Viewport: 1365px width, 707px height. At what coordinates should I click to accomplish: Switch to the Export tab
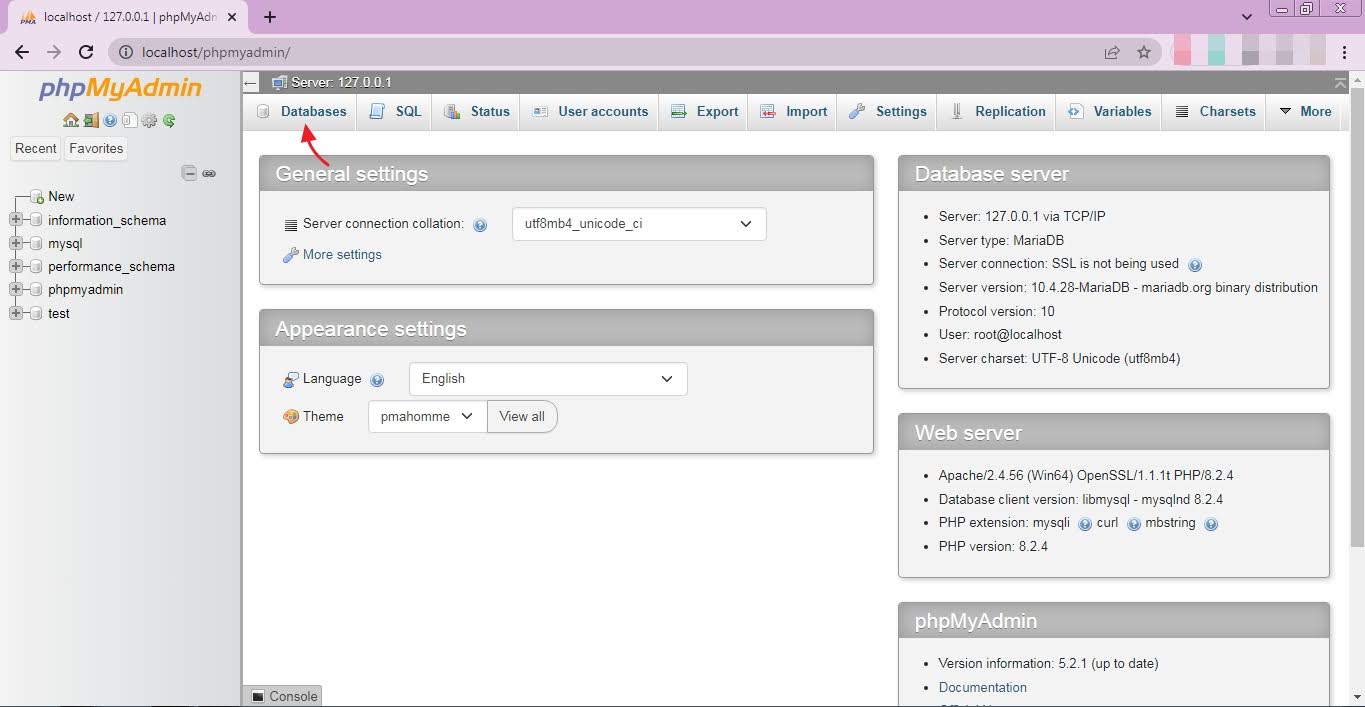[x=704, y=112]
